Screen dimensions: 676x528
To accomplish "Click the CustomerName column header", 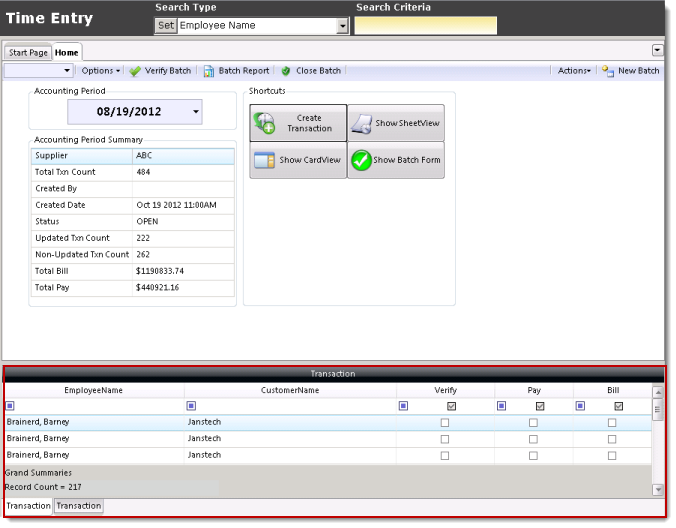I will (x=290, y=390).
